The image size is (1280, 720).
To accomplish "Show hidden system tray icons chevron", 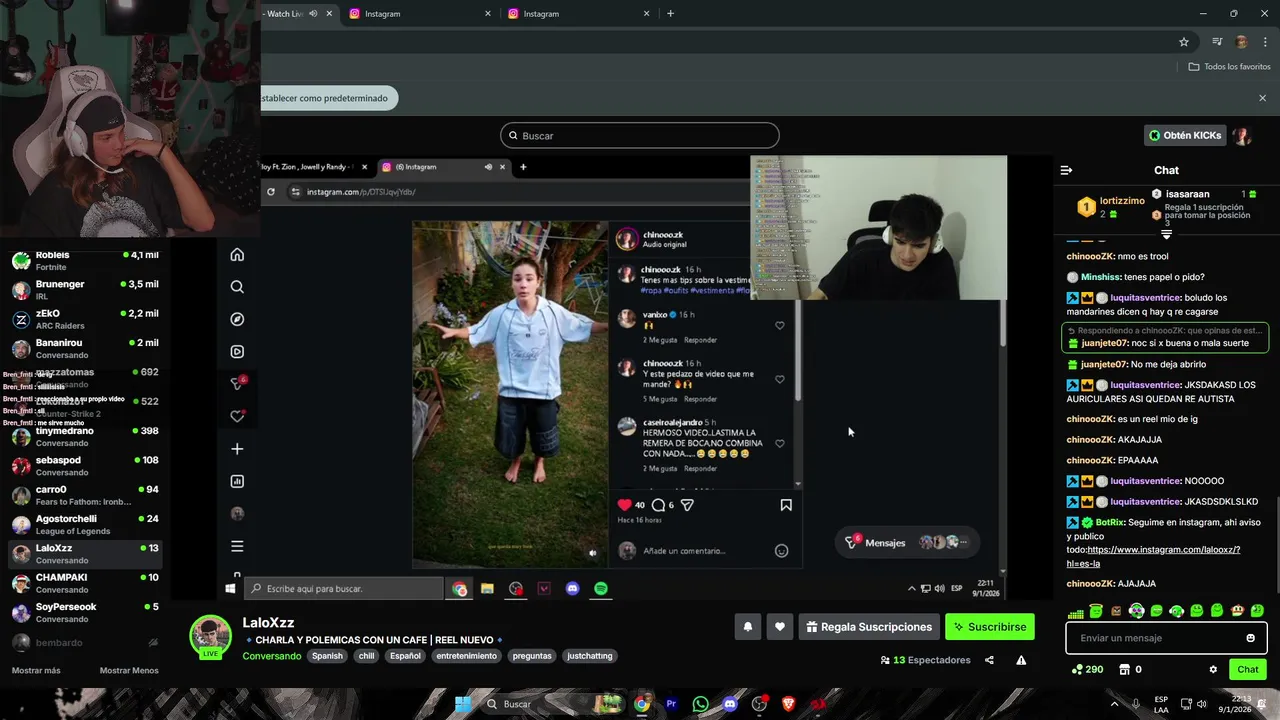I will (1114, 704).
